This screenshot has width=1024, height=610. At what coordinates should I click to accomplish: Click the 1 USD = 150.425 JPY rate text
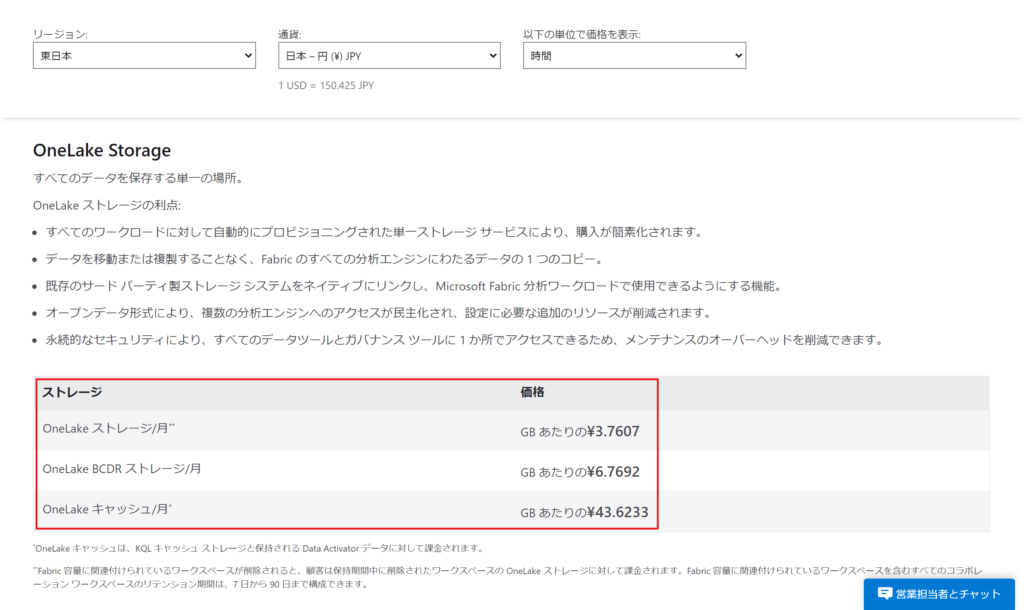click(326, 85)
